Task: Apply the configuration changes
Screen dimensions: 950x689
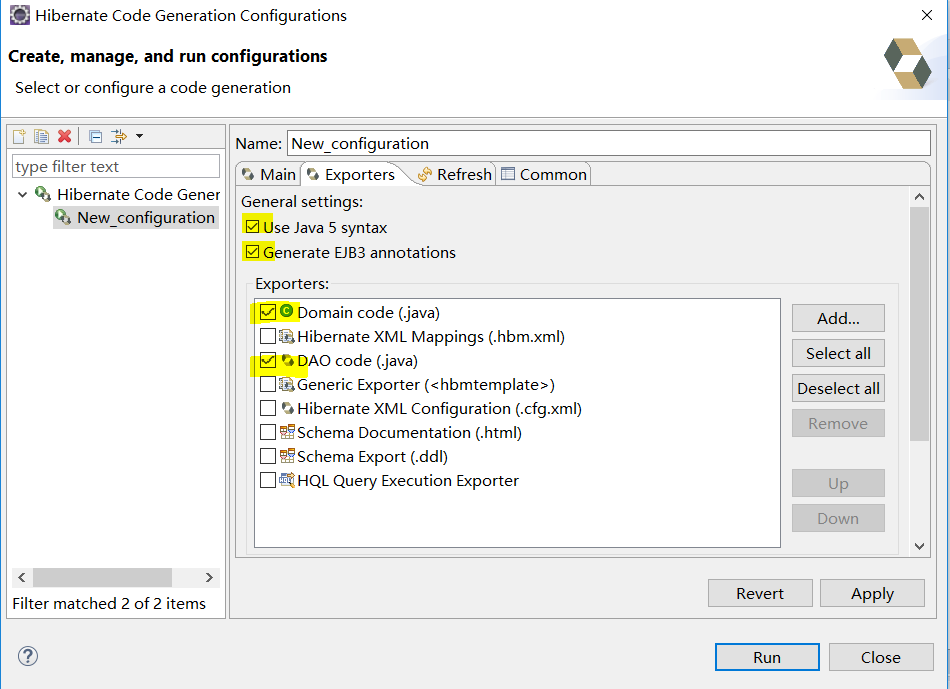Action: 872,593
